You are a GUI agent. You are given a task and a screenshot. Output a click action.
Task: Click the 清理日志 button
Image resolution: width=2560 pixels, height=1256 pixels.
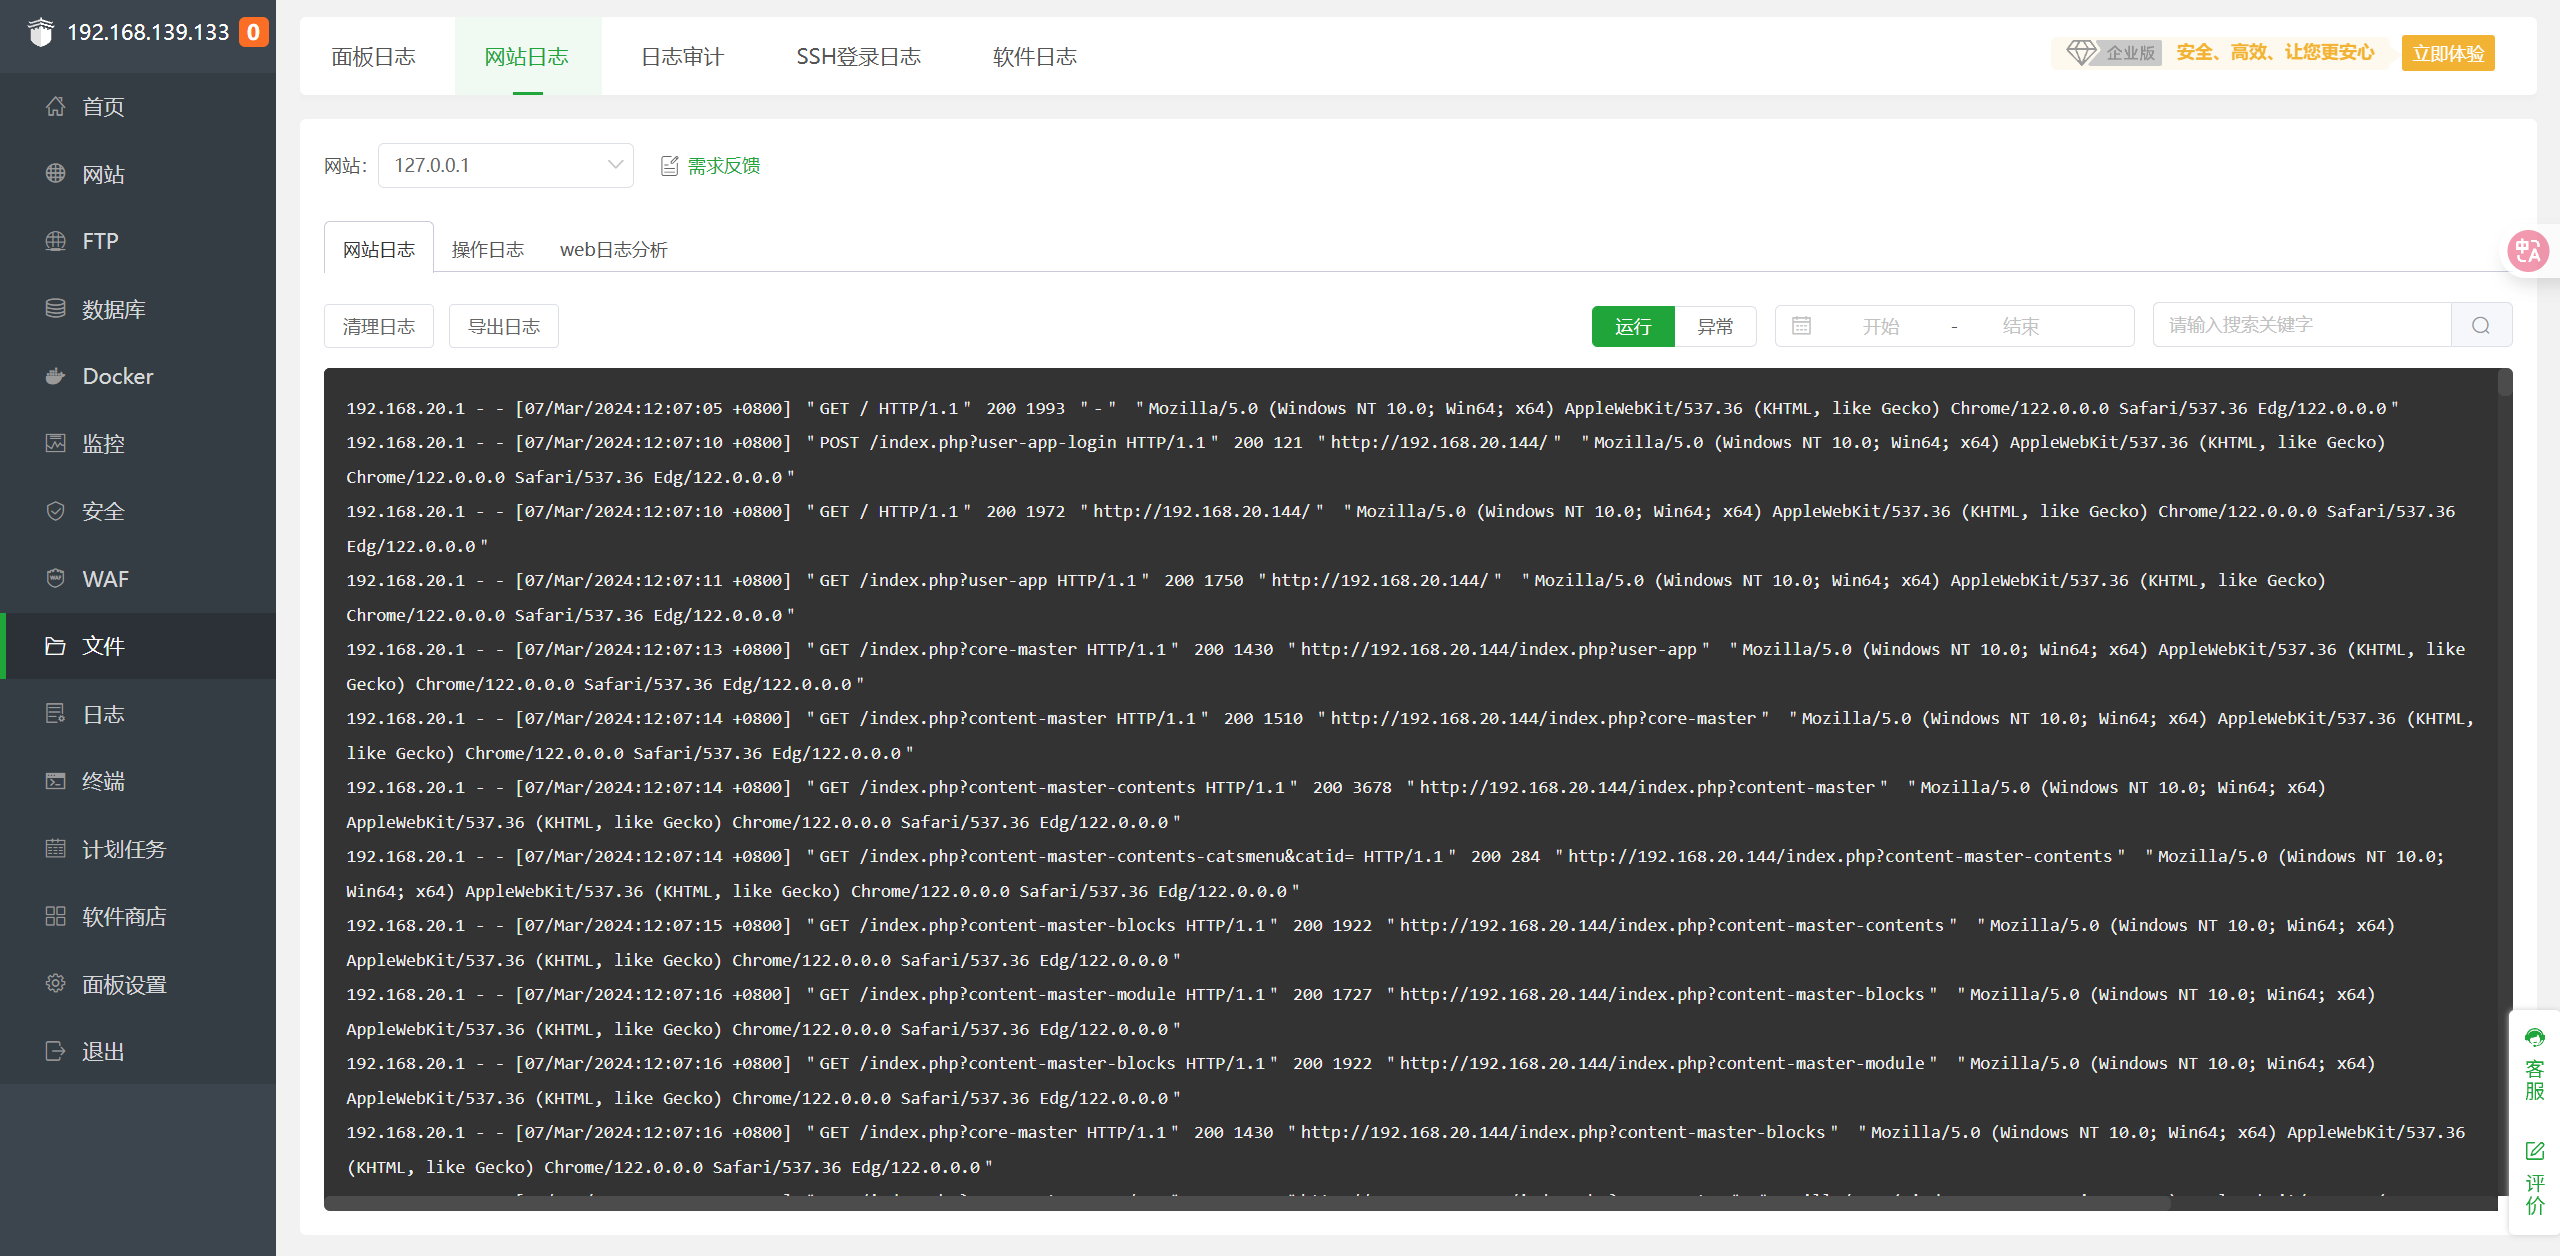tap(378, 326)
